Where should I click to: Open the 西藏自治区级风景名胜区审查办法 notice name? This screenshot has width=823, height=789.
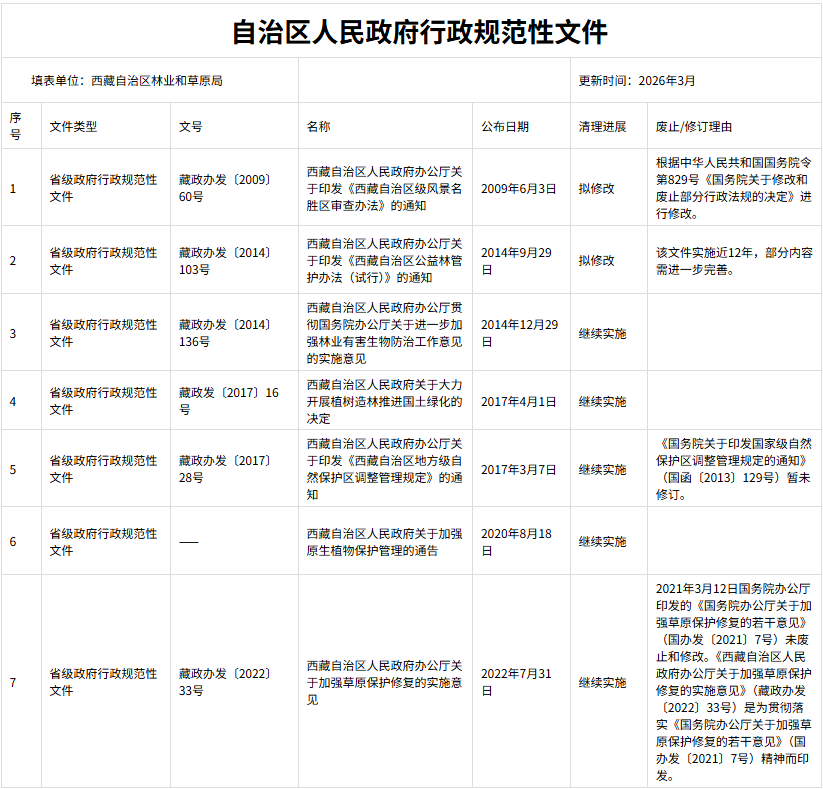(384, 188)
